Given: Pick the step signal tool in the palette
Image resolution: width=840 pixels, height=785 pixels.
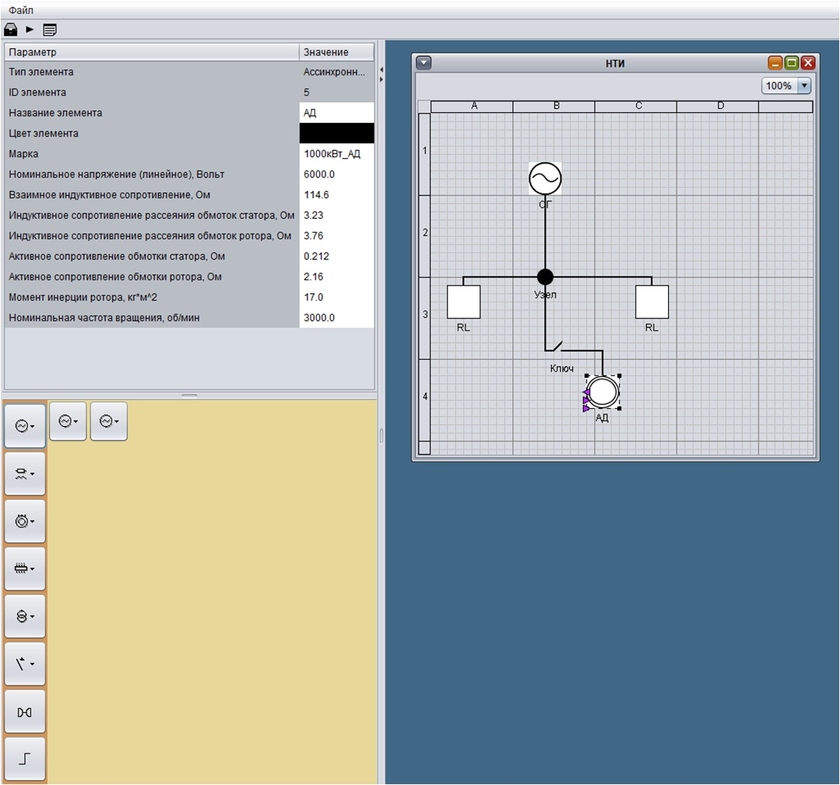Looking at the screenshot, I should point(25,759).
